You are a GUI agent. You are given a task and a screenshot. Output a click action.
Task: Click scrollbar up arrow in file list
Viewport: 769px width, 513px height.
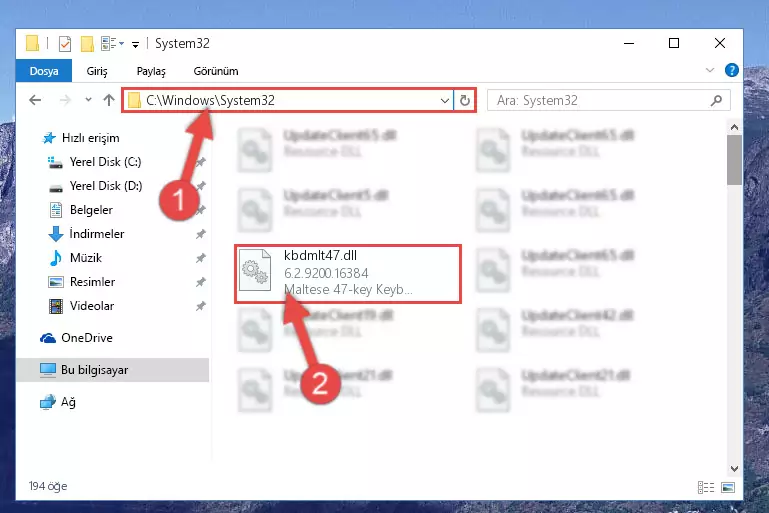click(734, 128)
